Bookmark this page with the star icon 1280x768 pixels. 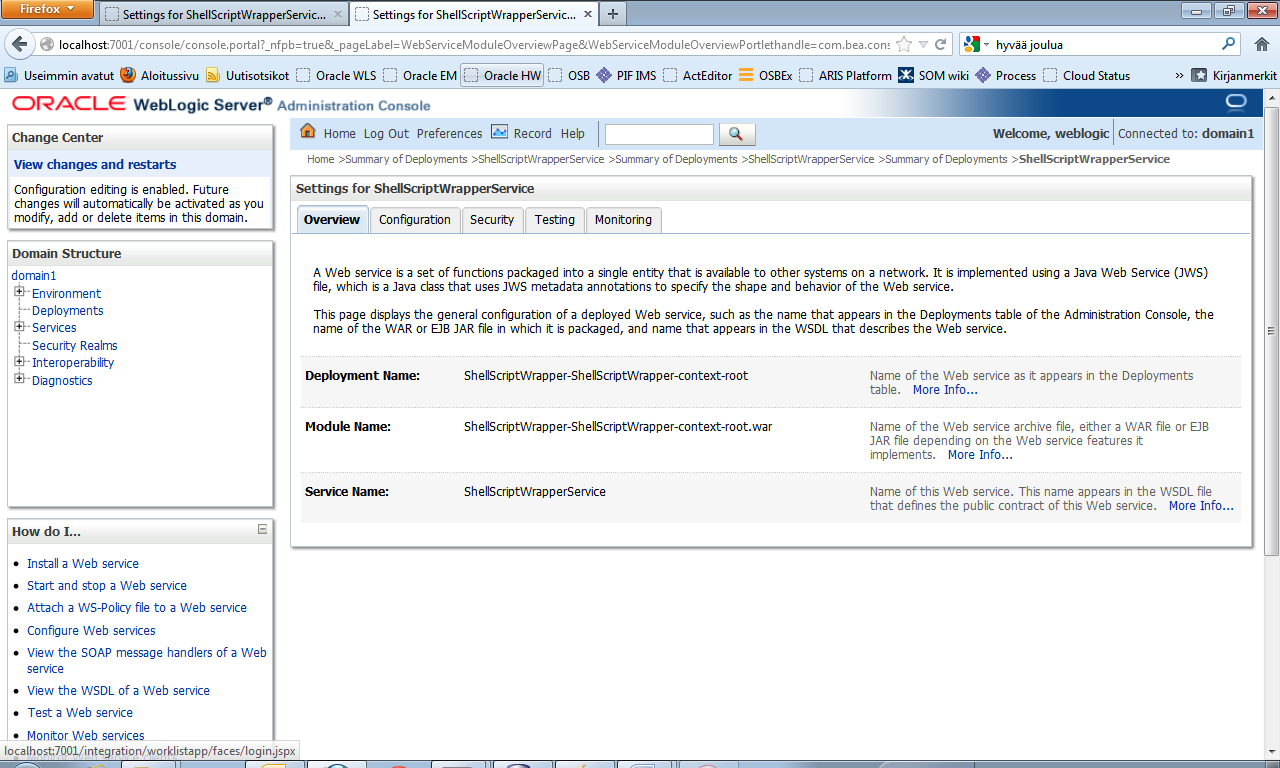pyautogui.click(x=904, y=45)
